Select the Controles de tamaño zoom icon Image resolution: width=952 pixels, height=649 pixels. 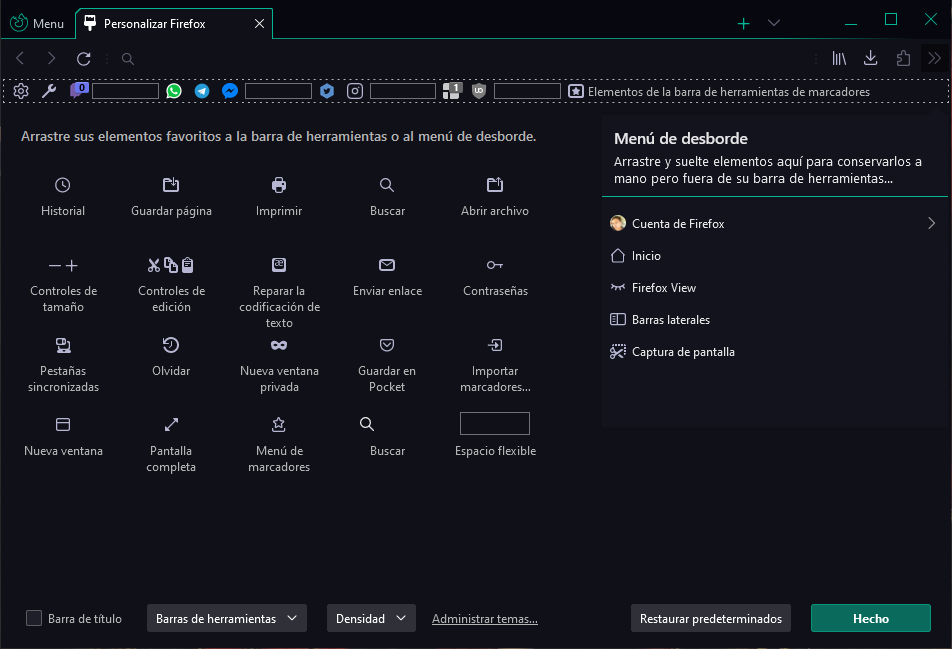63,265
